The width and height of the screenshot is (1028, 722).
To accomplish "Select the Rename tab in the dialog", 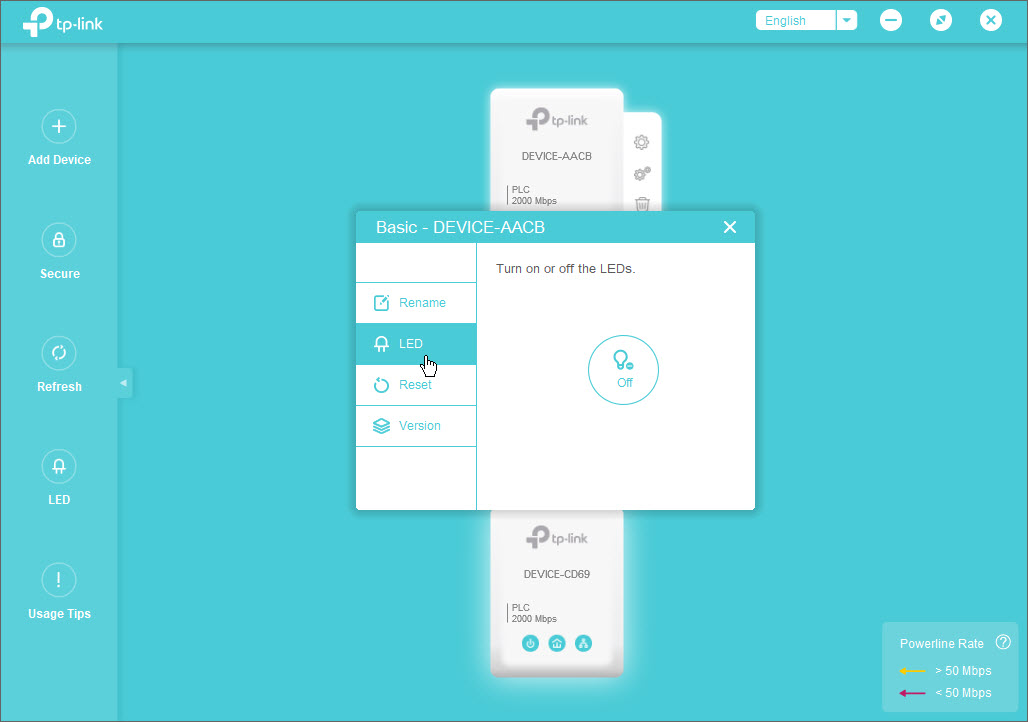I will (x=416, y=303).
